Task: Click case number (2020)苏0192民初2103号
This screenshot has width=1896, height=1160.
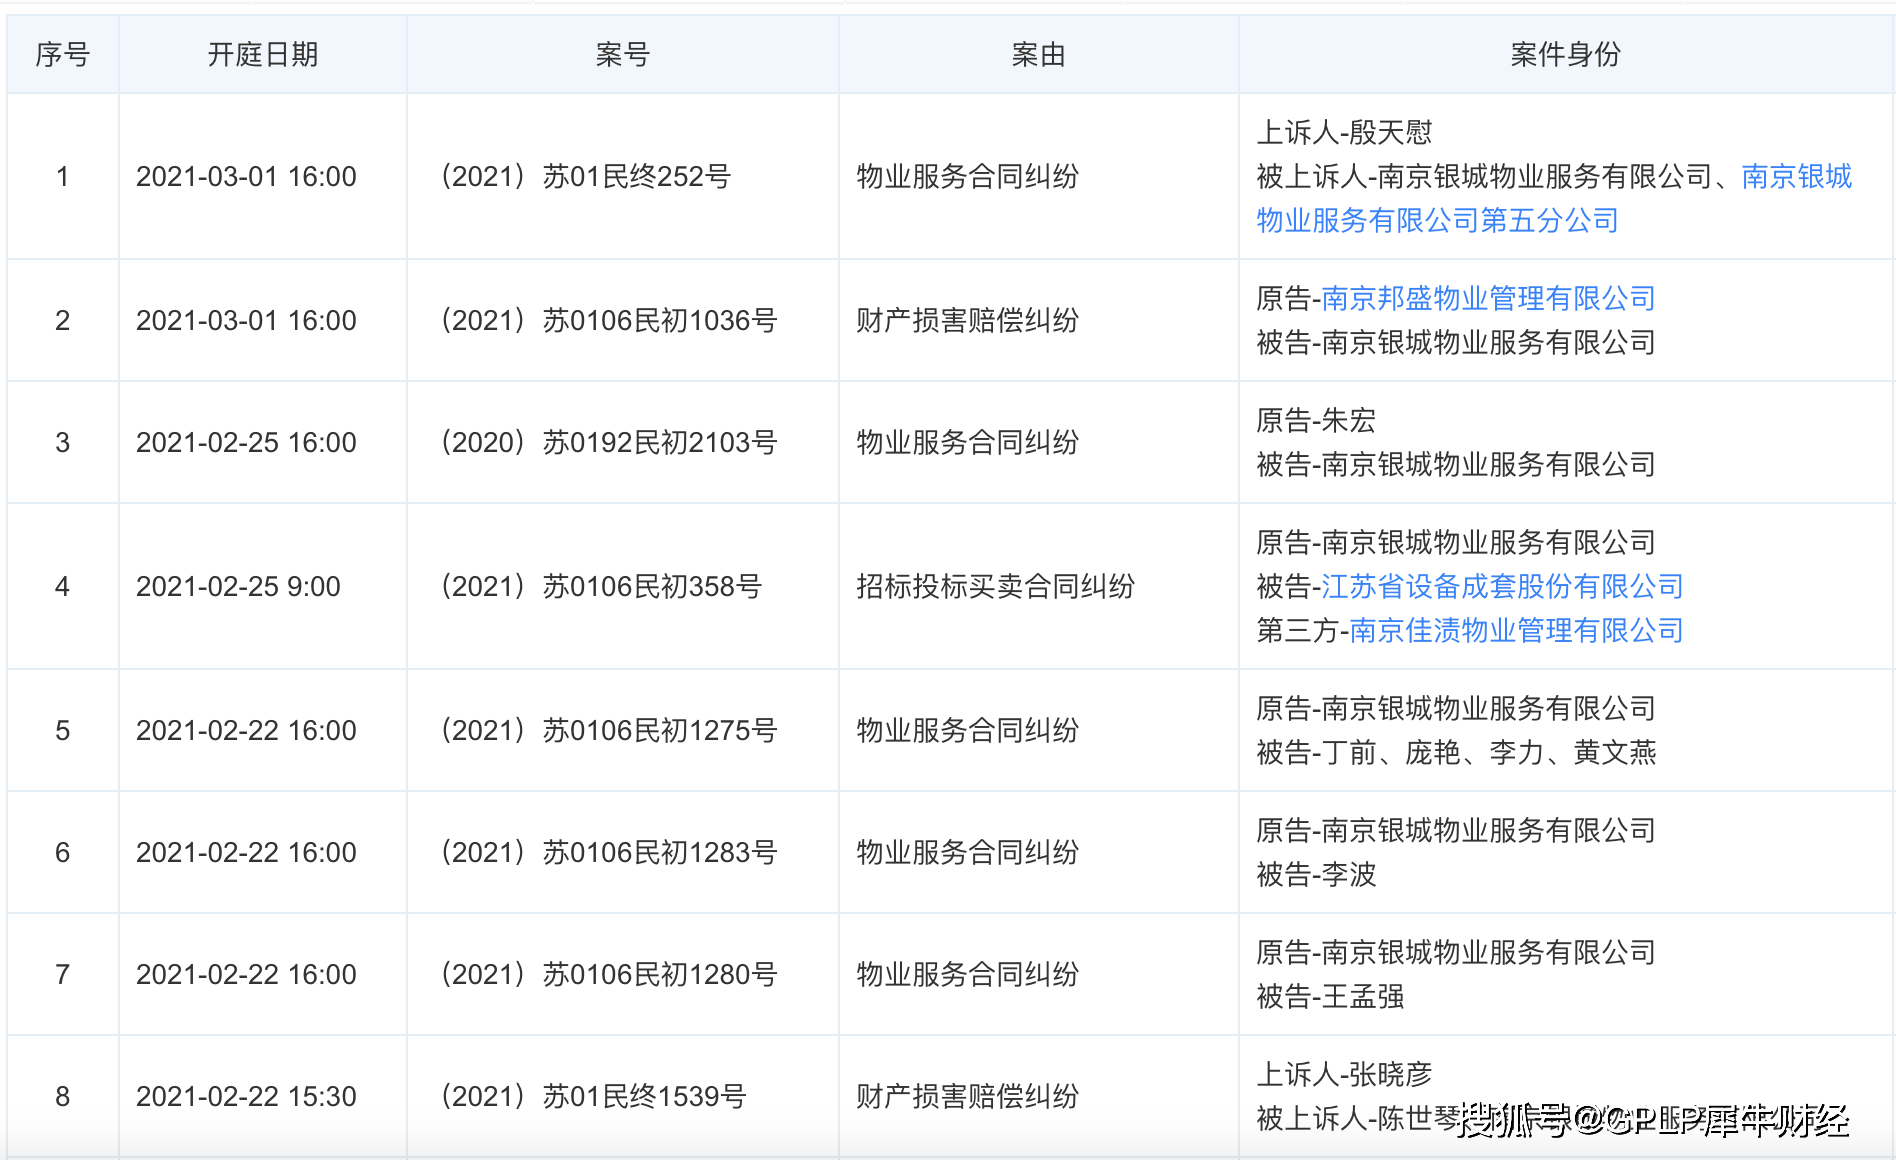Action: 609,442
